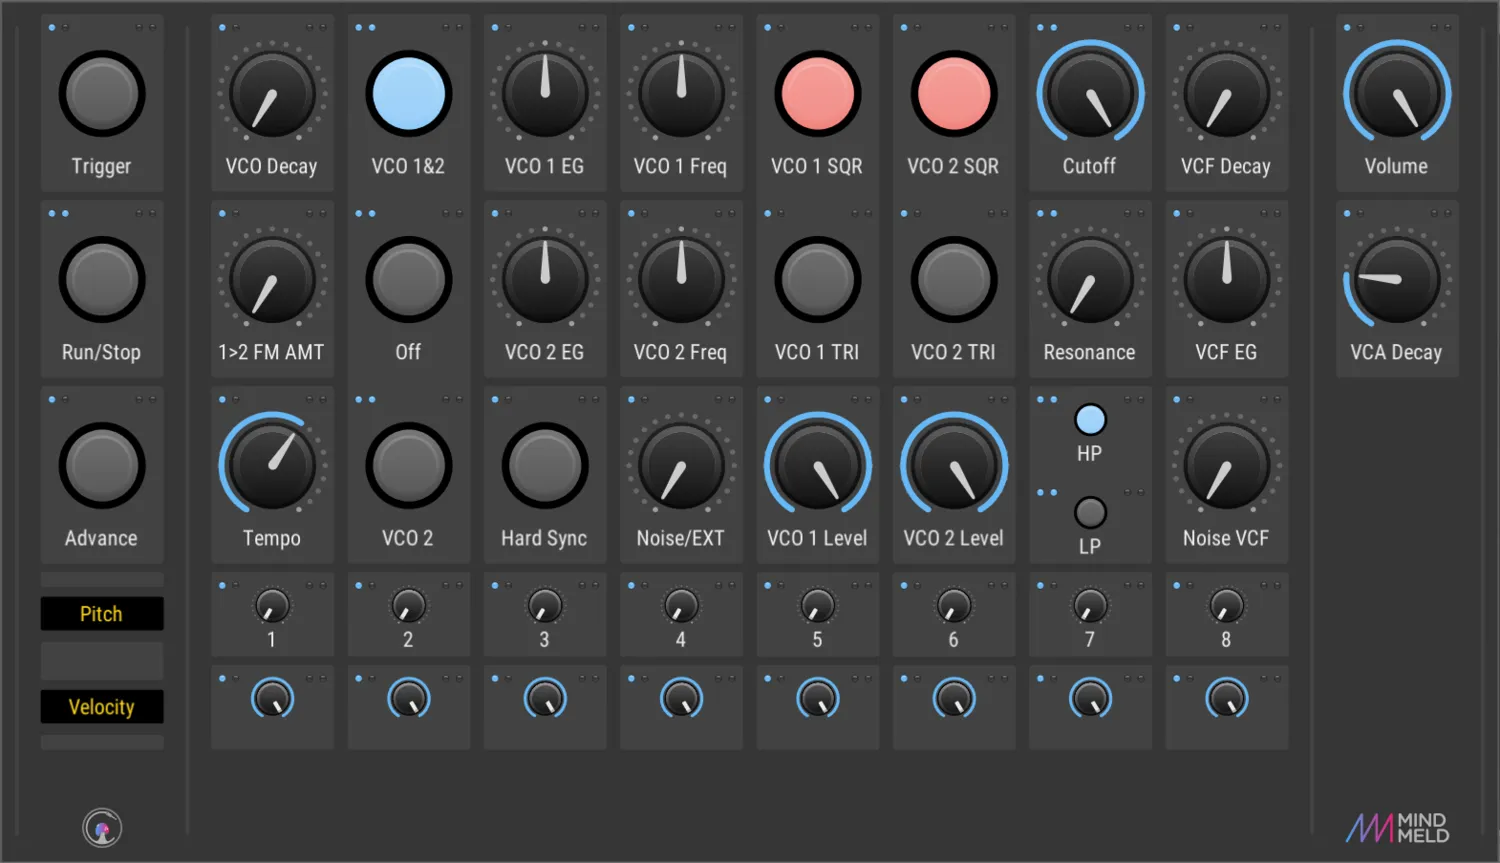Click the velocity knob under step 8
1500x863 pixels.
click(1227, 698)
